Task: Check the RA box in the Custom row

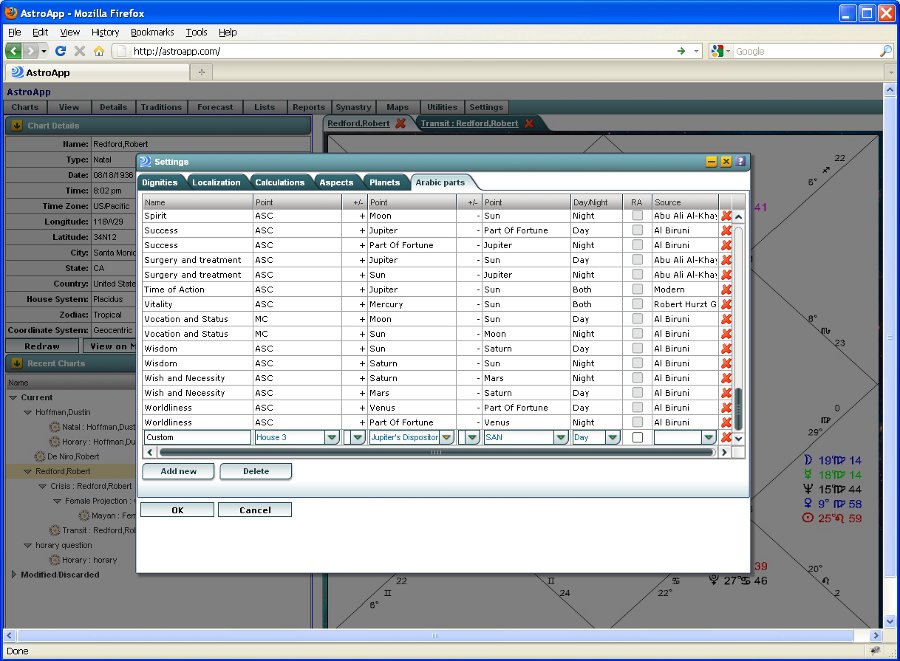Action: (637, 438)
